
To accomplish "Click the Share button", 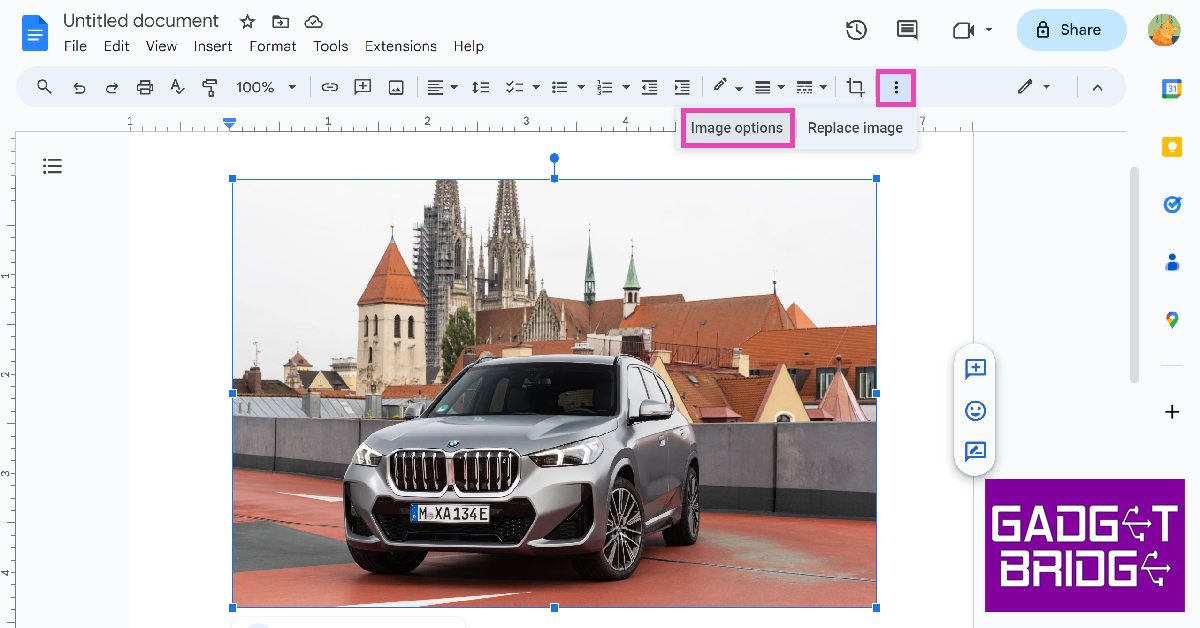I will (1071, 30).
